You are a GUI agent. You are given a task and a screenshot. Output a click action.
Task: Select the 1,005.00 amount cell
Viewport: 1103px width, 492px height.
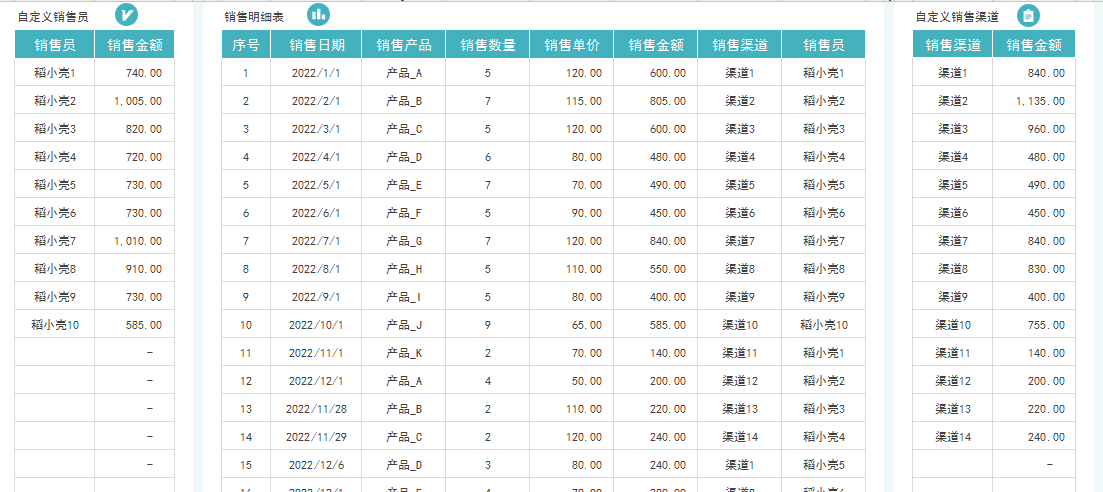(x=135, y=101)
